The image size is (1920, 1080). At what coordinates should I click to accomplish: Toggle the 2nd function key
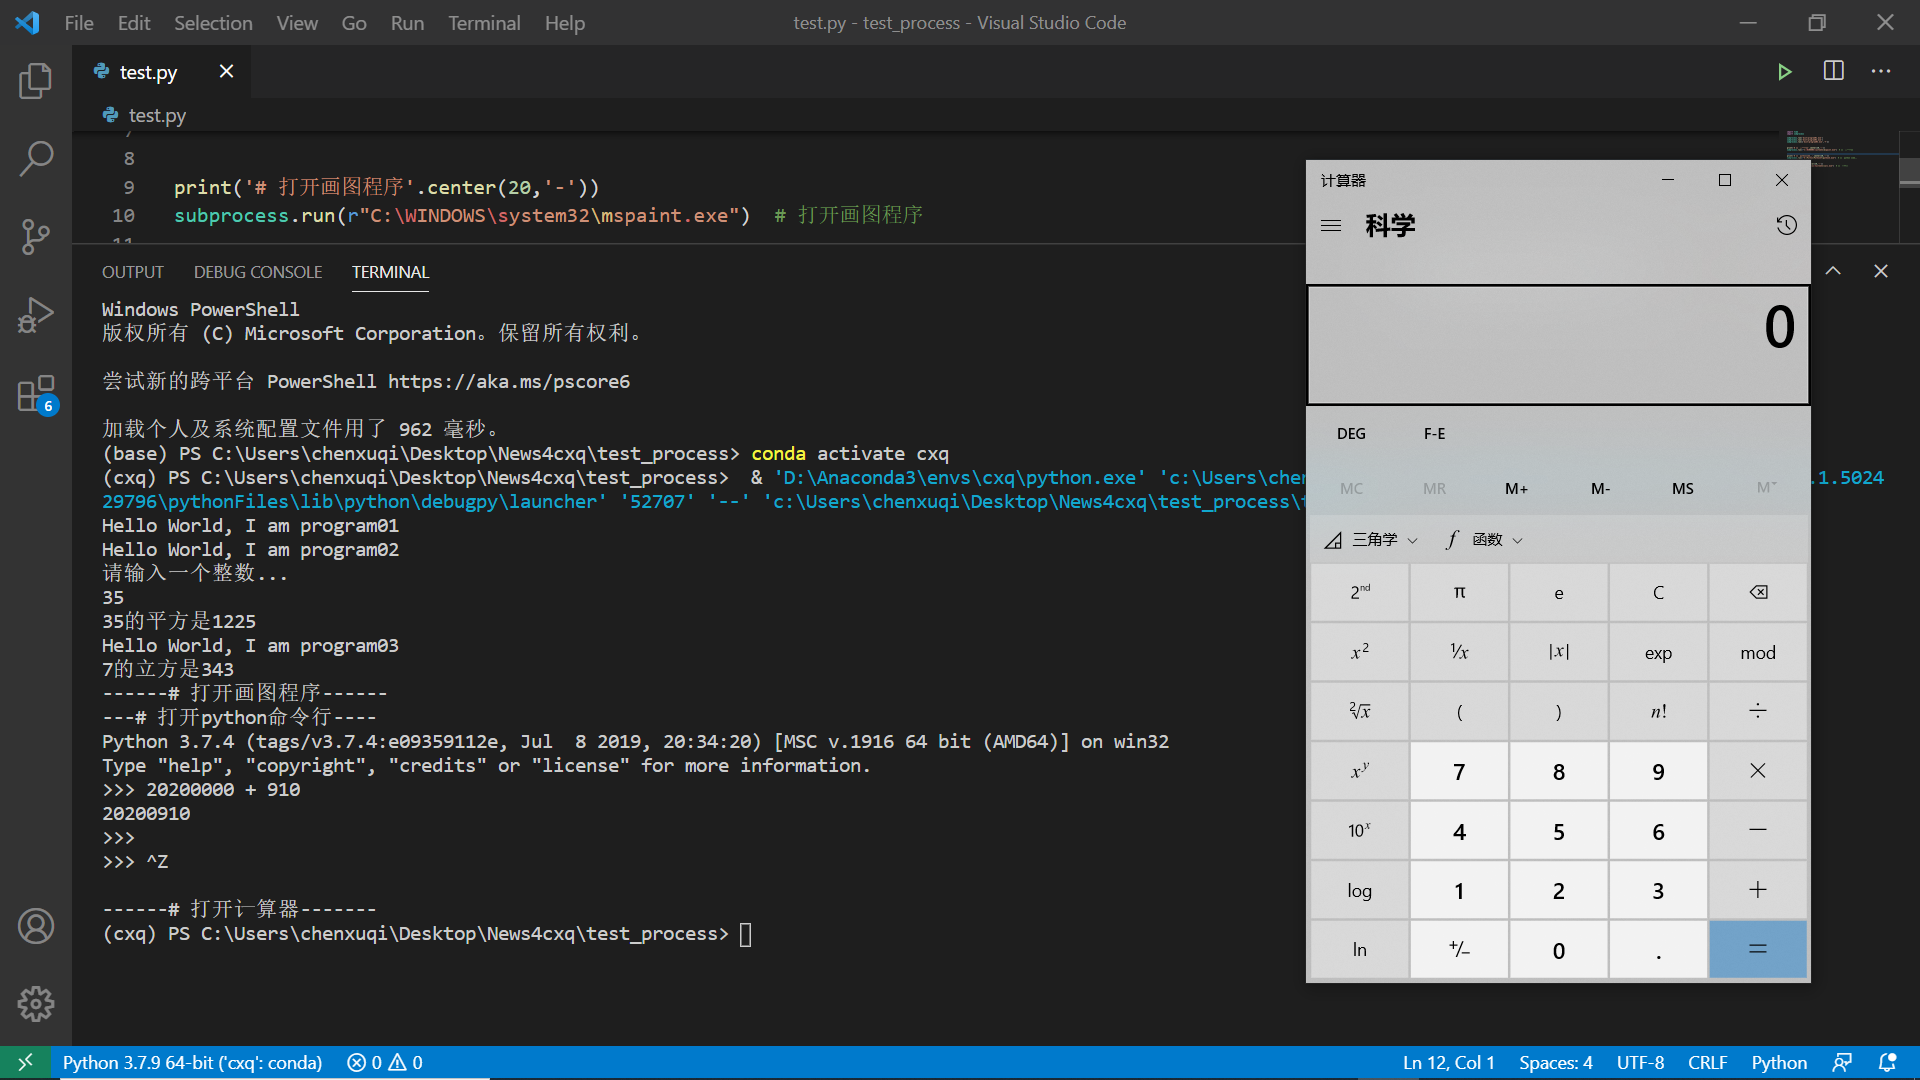coord(1358,592)
